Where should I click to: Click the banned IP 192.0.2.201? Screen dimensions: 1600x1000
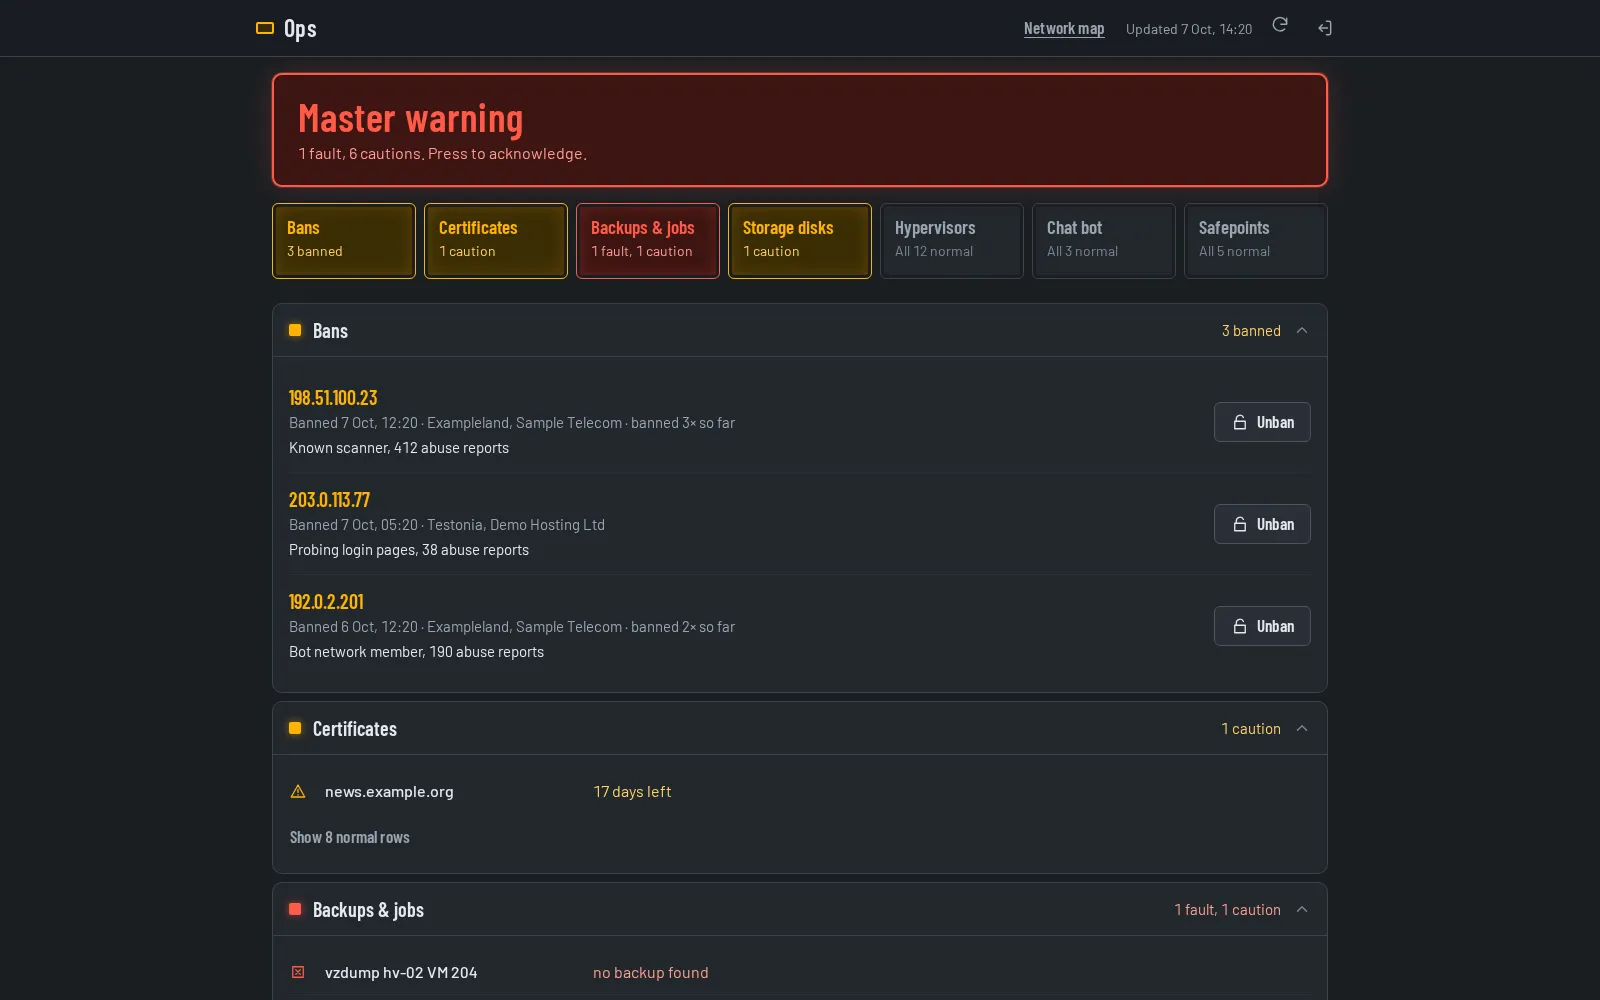click(326, 602)
